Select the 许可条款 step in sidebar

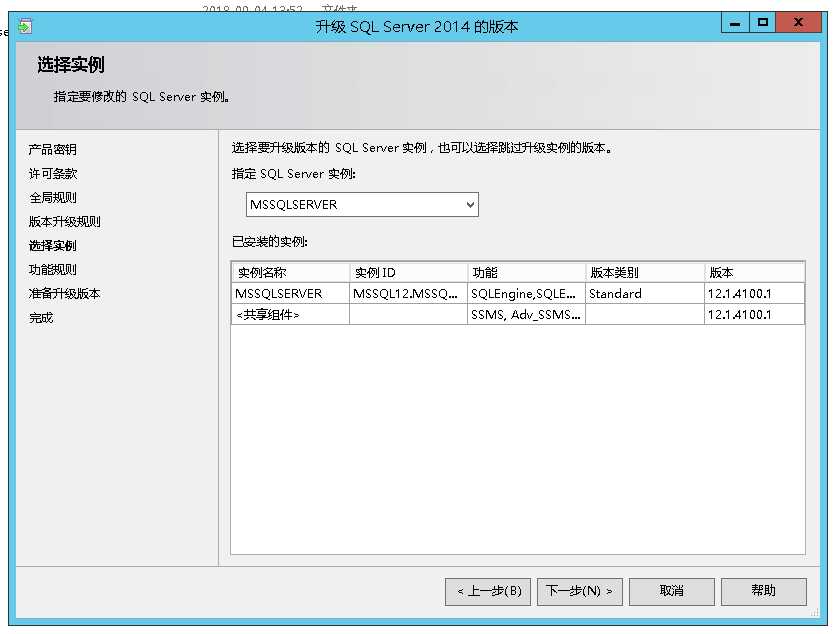(x=53, y=174)
